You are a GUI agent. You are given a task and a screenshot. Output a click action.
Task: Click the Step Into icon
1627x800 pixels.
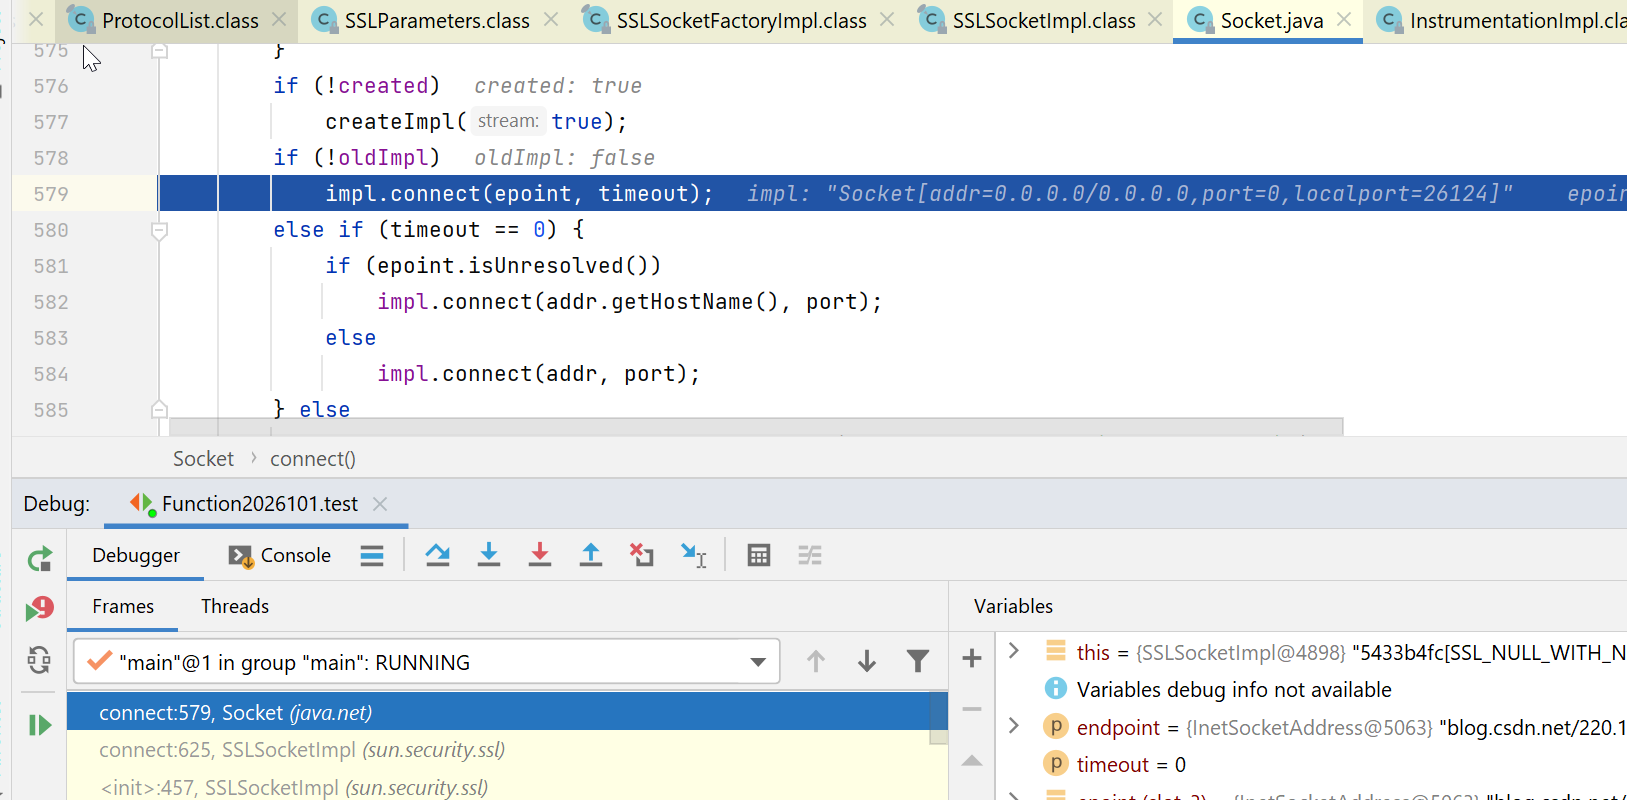pos(488,555)
